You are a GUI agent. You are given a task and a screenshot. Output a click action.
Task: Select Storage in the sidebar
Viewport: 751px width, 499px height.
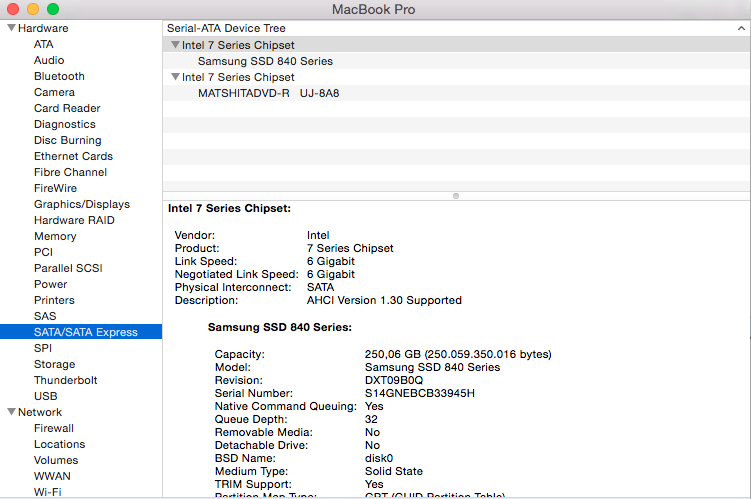[x=55, y=364]
